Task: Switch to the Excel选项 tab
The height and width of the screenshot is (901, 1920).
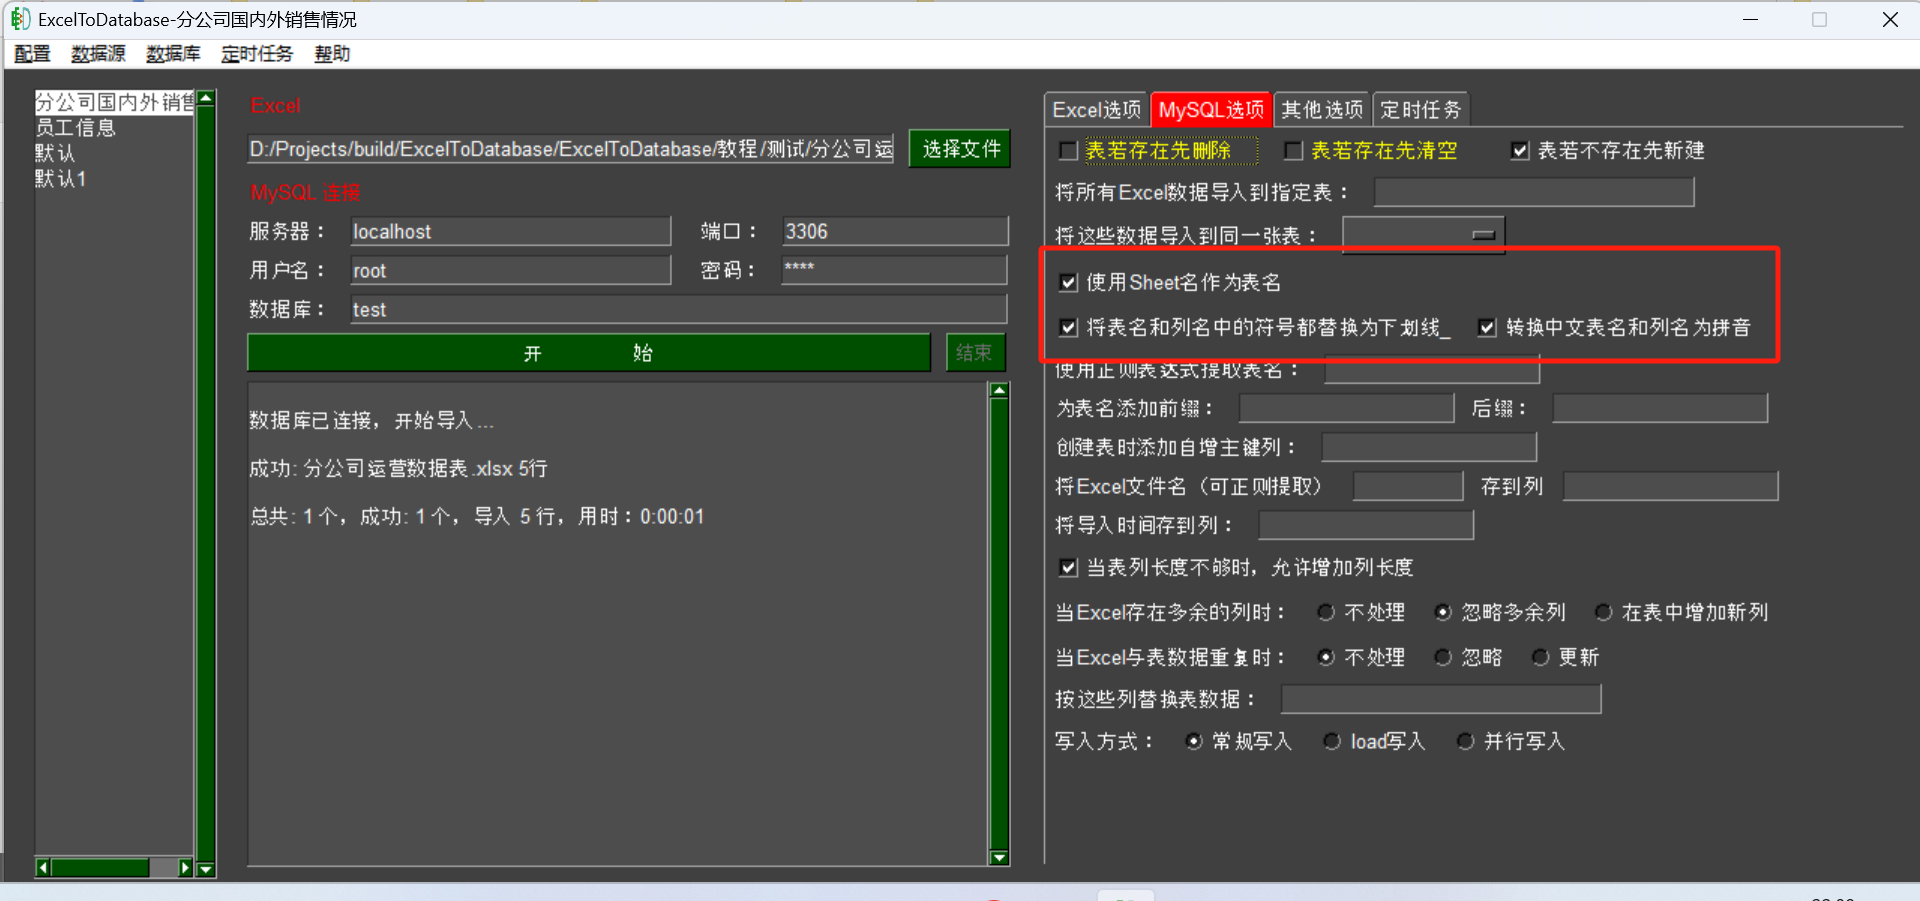Action: [x=1096, y=110]
